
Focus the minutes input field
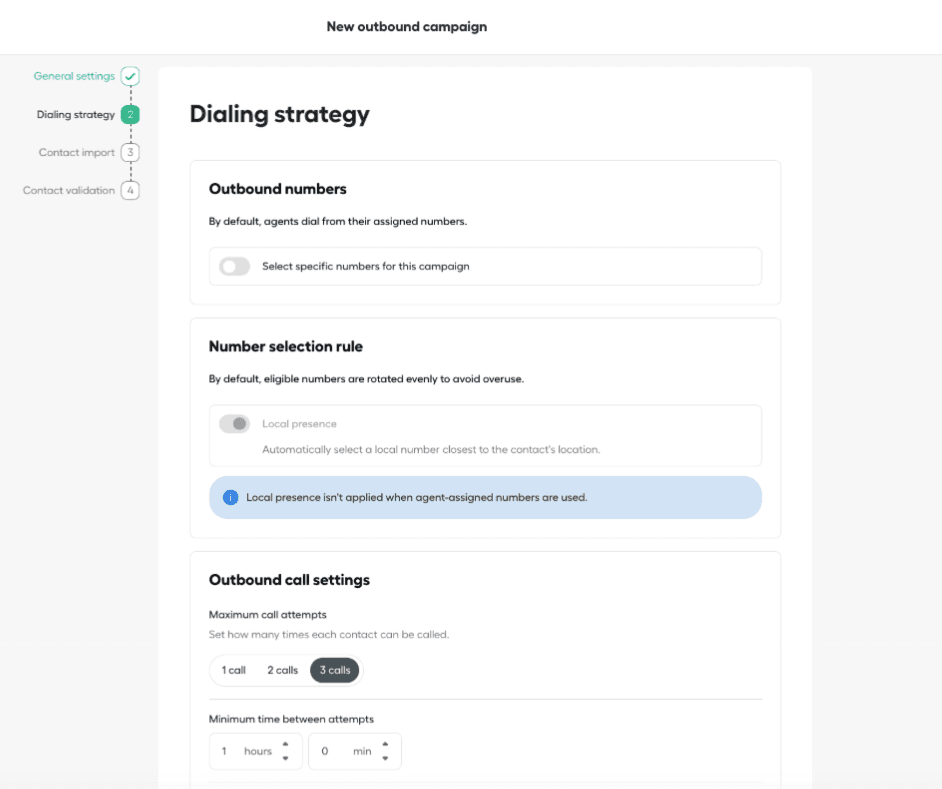(x=355, y=751)
